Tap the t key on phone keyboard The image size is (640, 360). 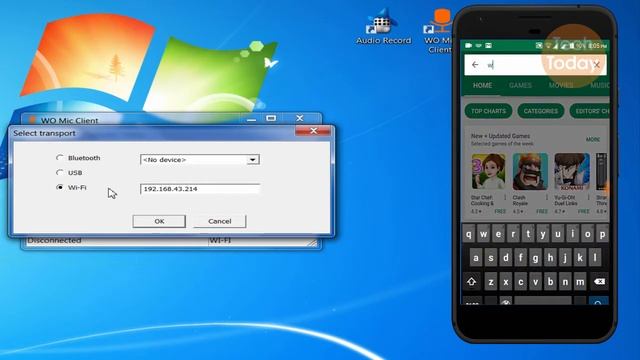tap(528, 234)
